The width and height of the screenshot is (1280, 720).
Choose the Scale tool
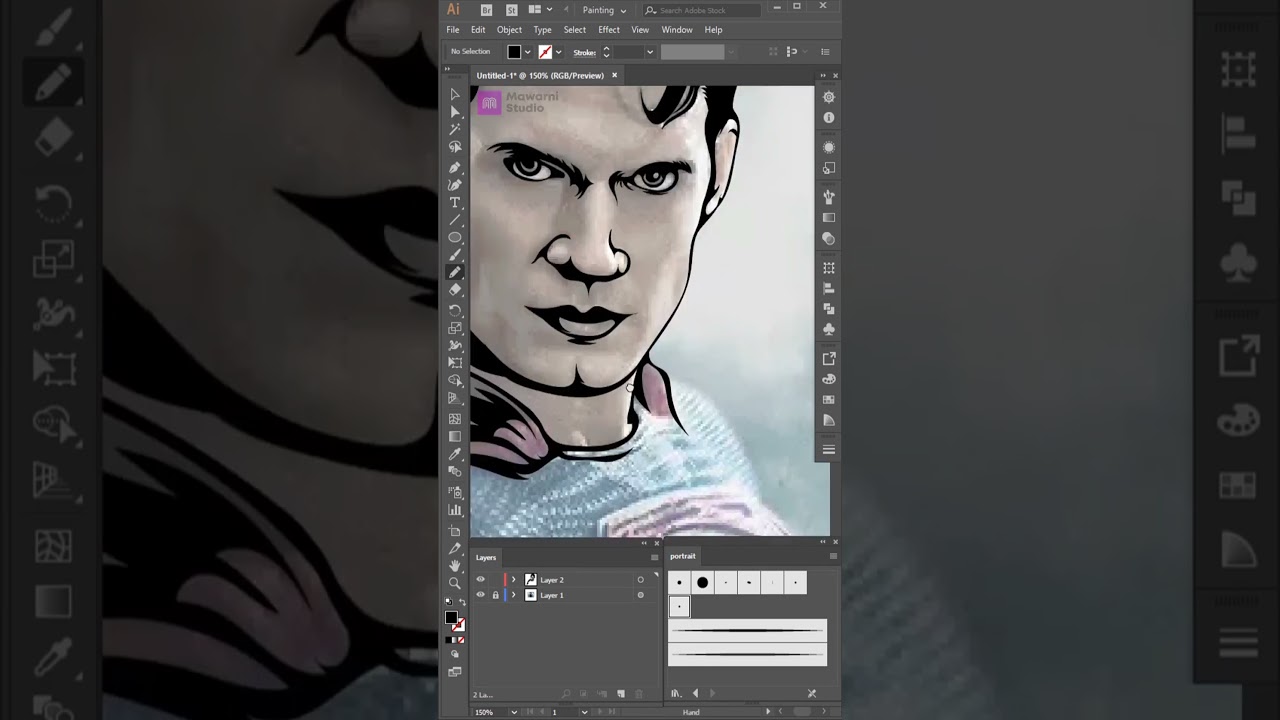pos(455,328)
